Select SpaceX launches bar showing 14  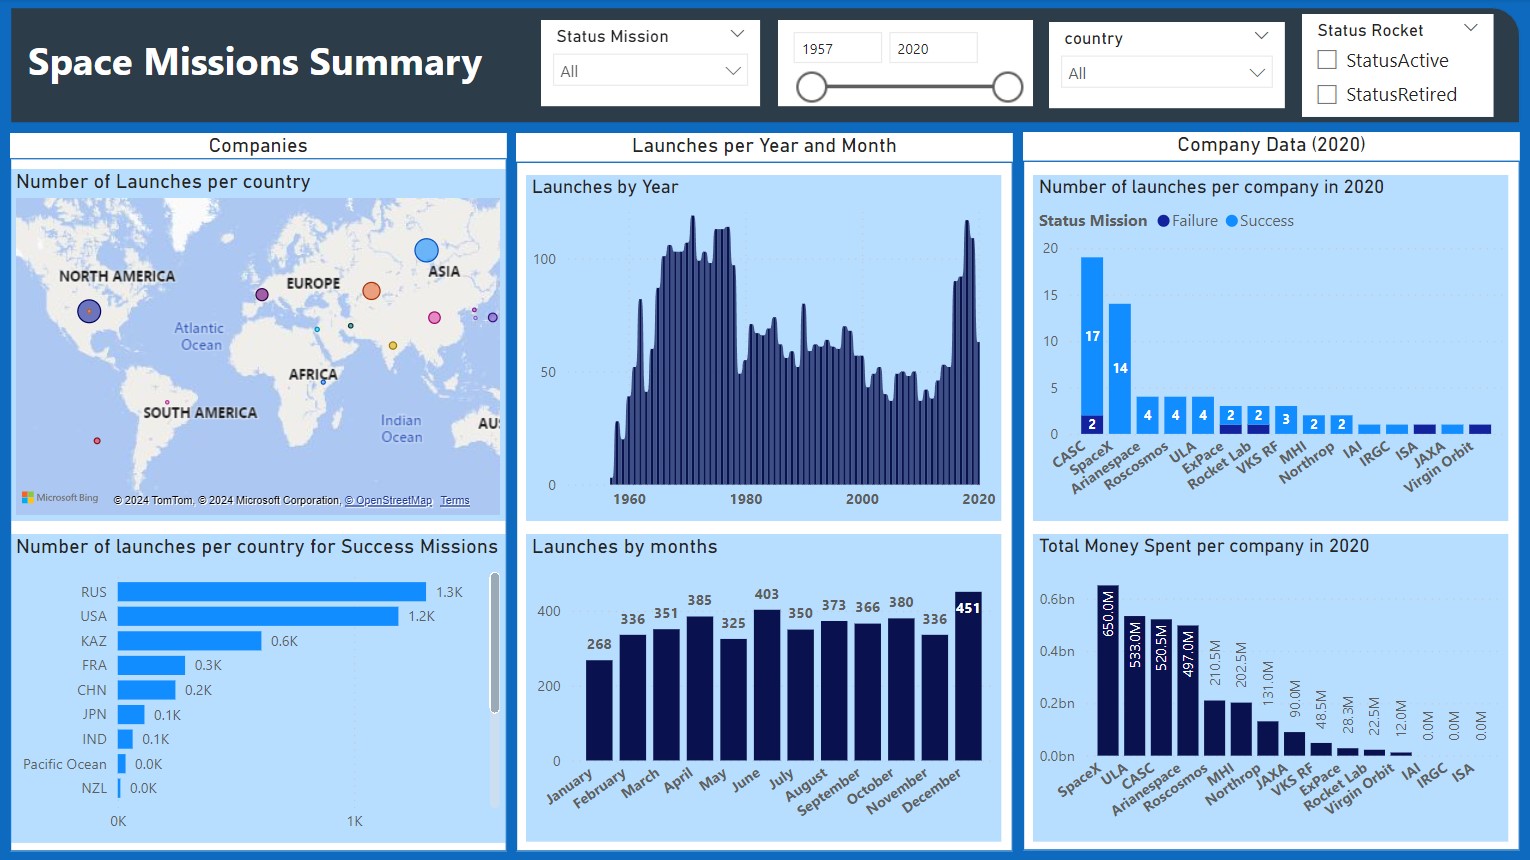(1120, 368)
